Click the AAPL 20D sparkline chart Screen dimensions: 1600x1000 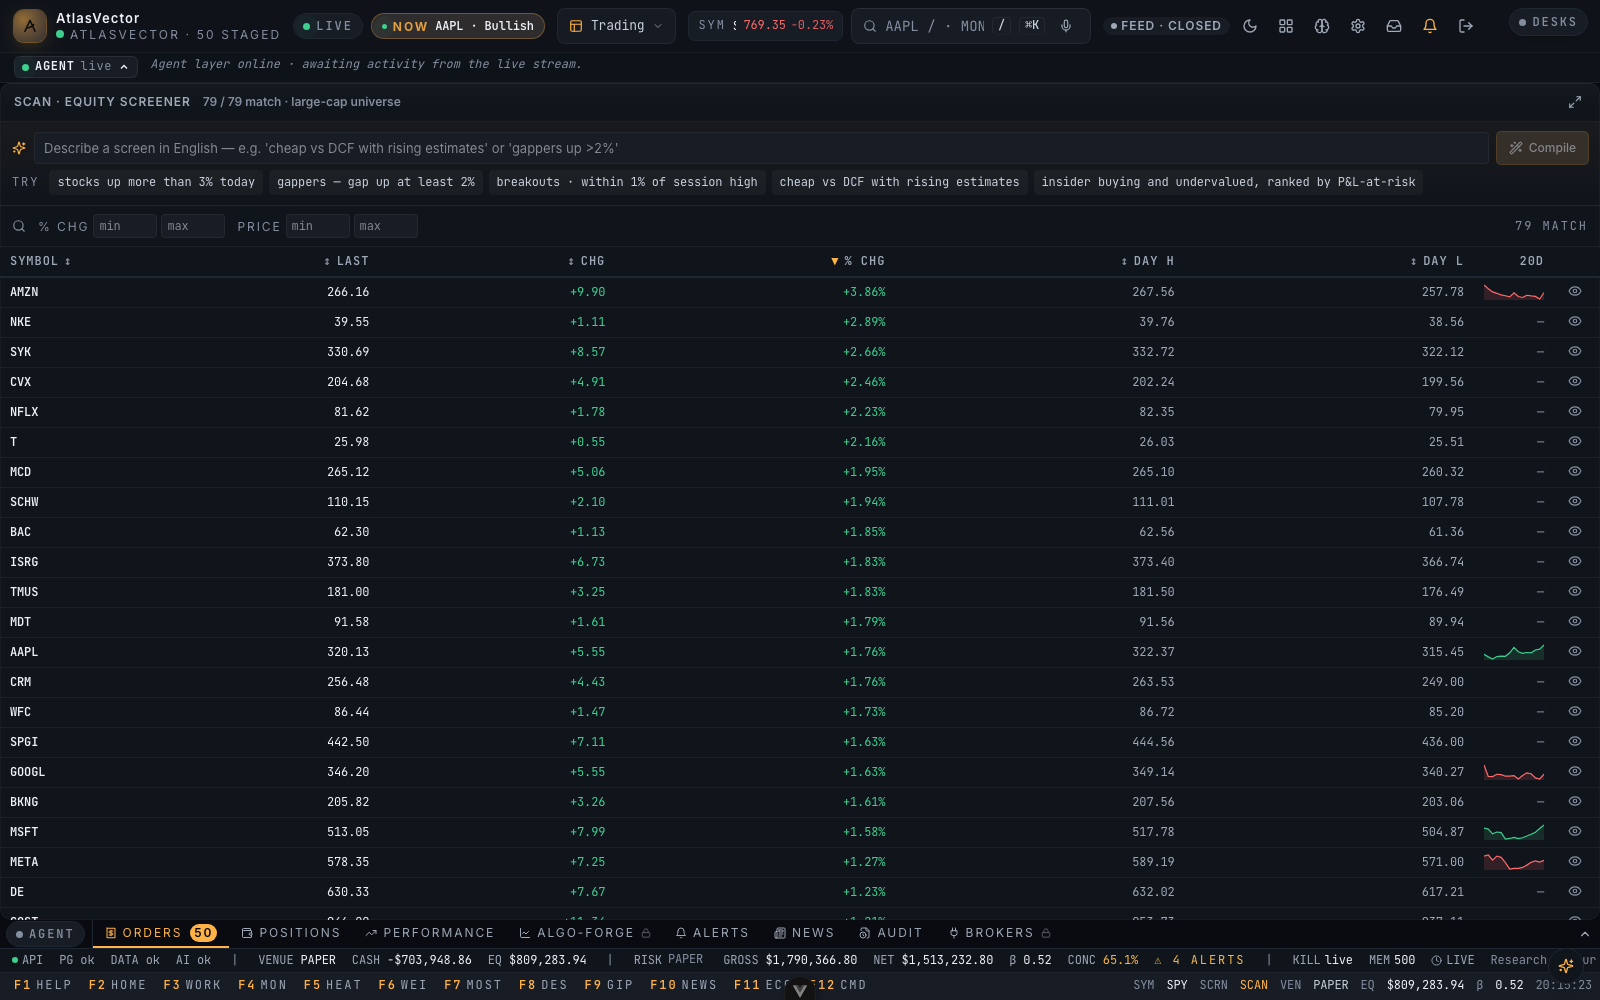1514,652
